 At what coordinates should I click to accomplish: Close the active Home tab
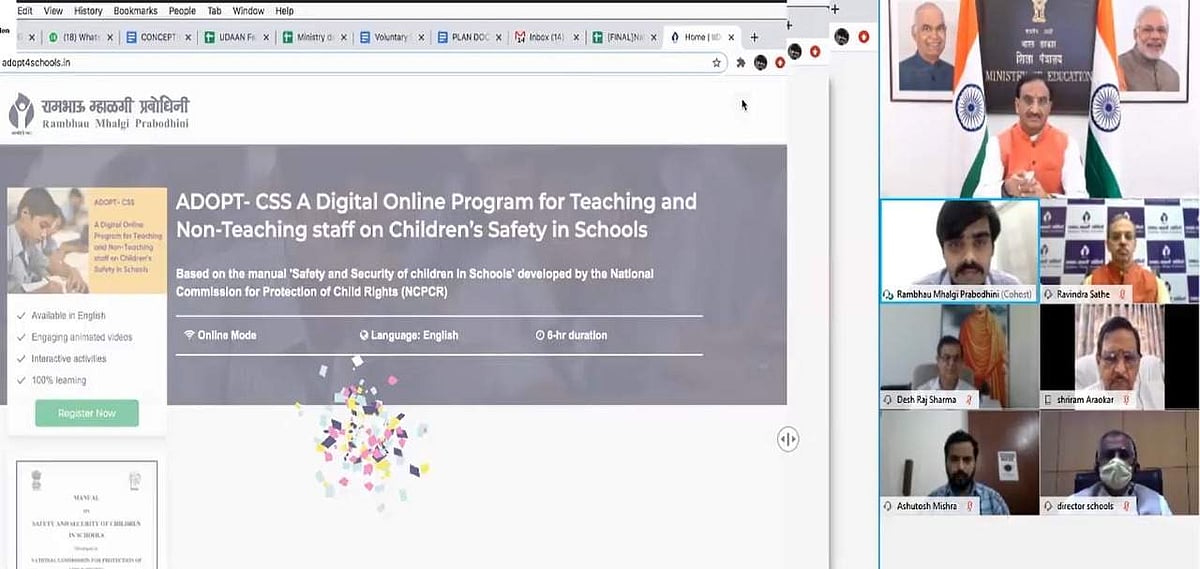point(729,38)
